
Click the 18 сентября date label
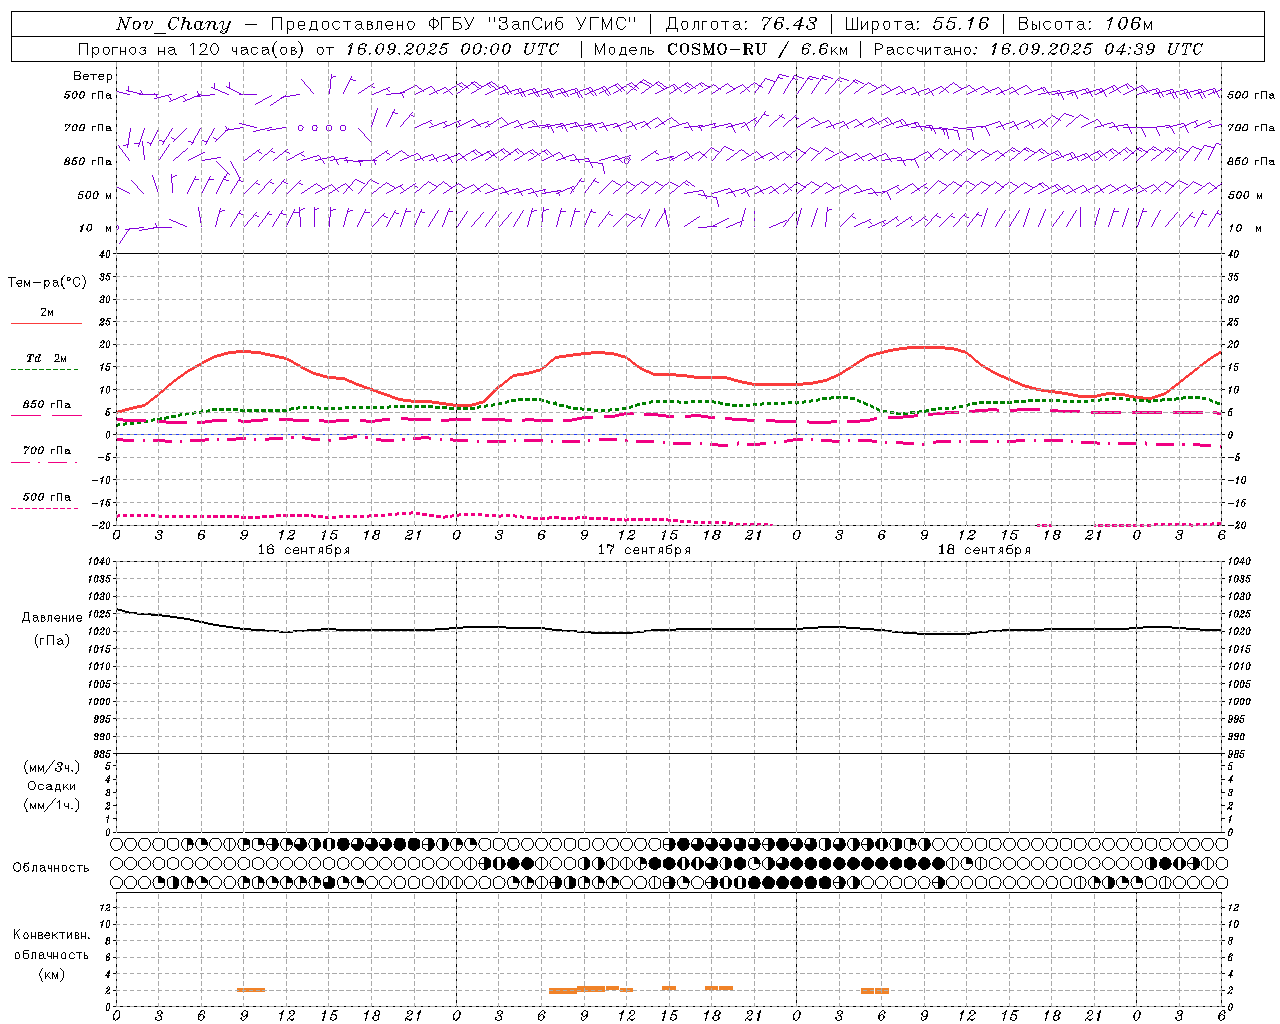click(x=984, y=550)
